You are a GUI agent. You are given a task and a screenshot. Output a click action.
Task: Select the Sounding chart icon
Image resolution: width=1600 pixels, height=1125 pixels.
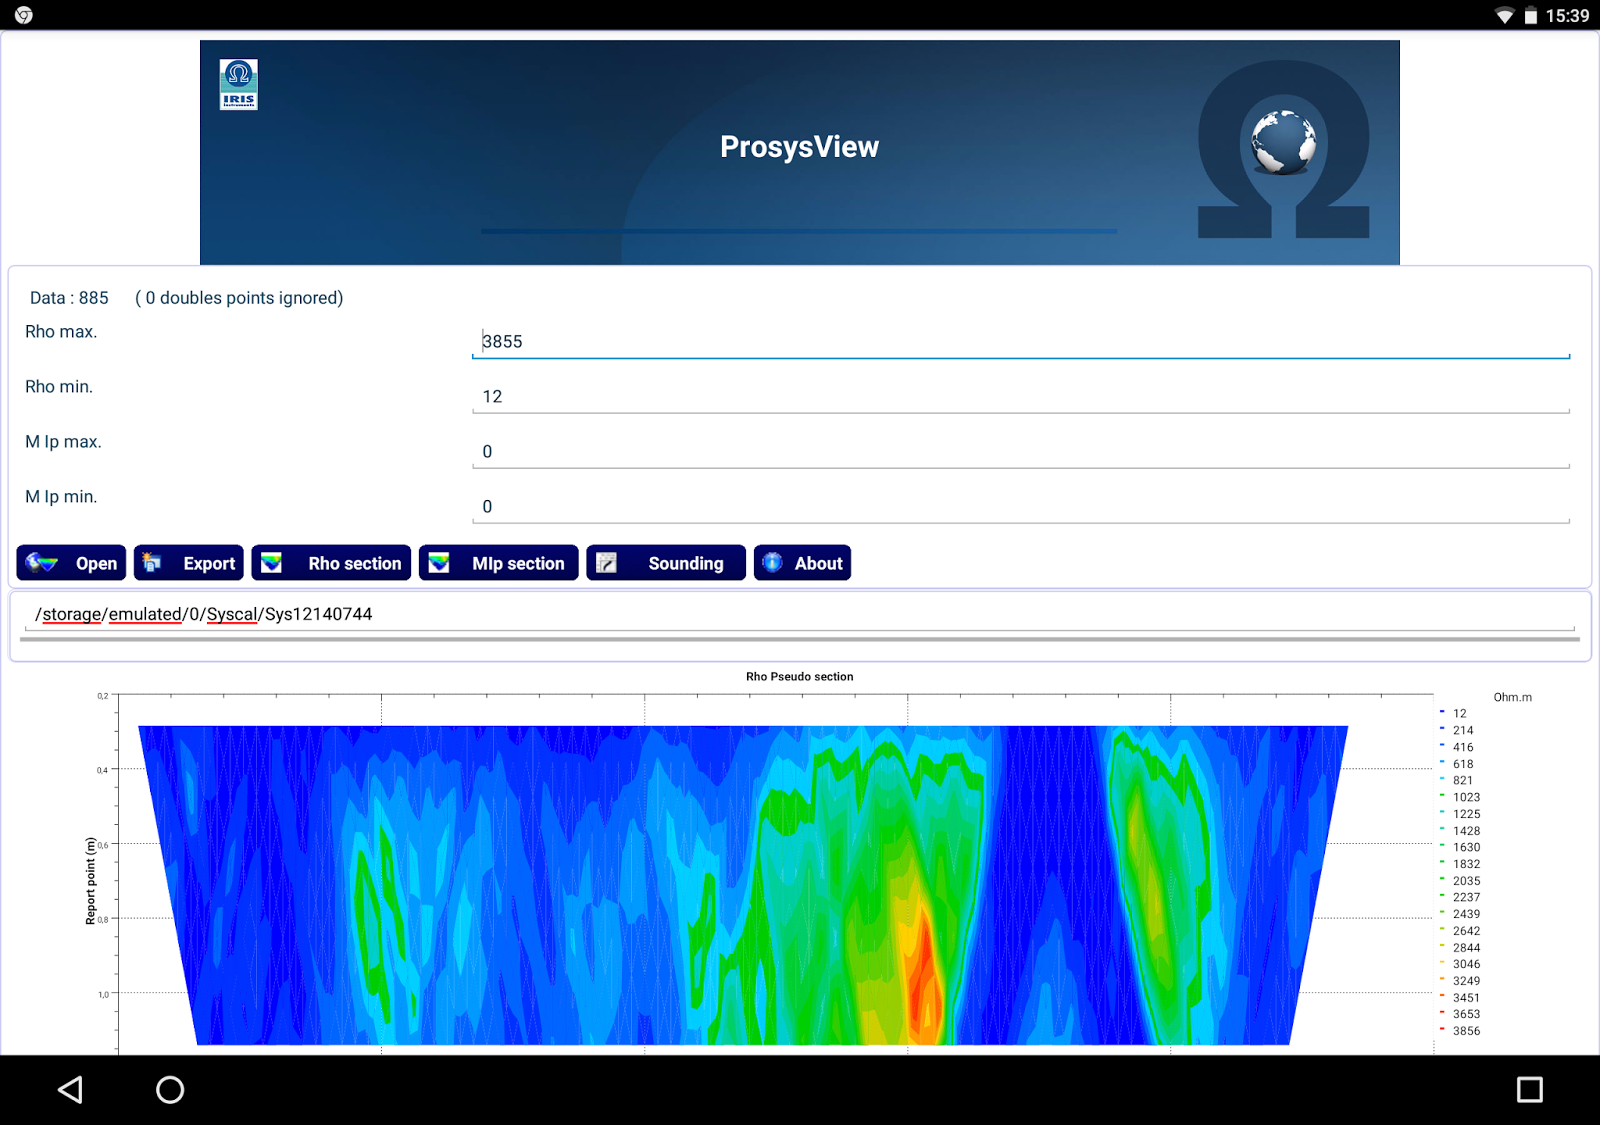pyautogui.click(x=608, y=562)
